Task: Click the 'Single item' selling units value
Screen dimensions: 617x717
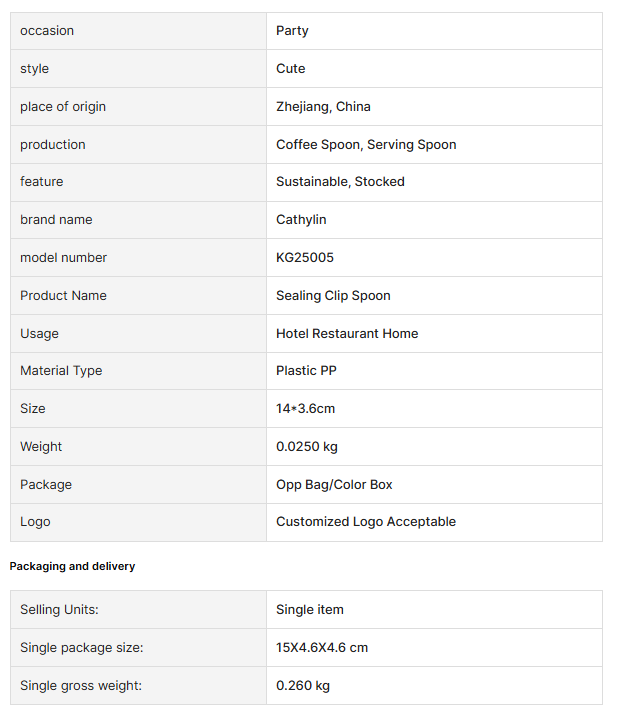Action: [x=310, y=610]
